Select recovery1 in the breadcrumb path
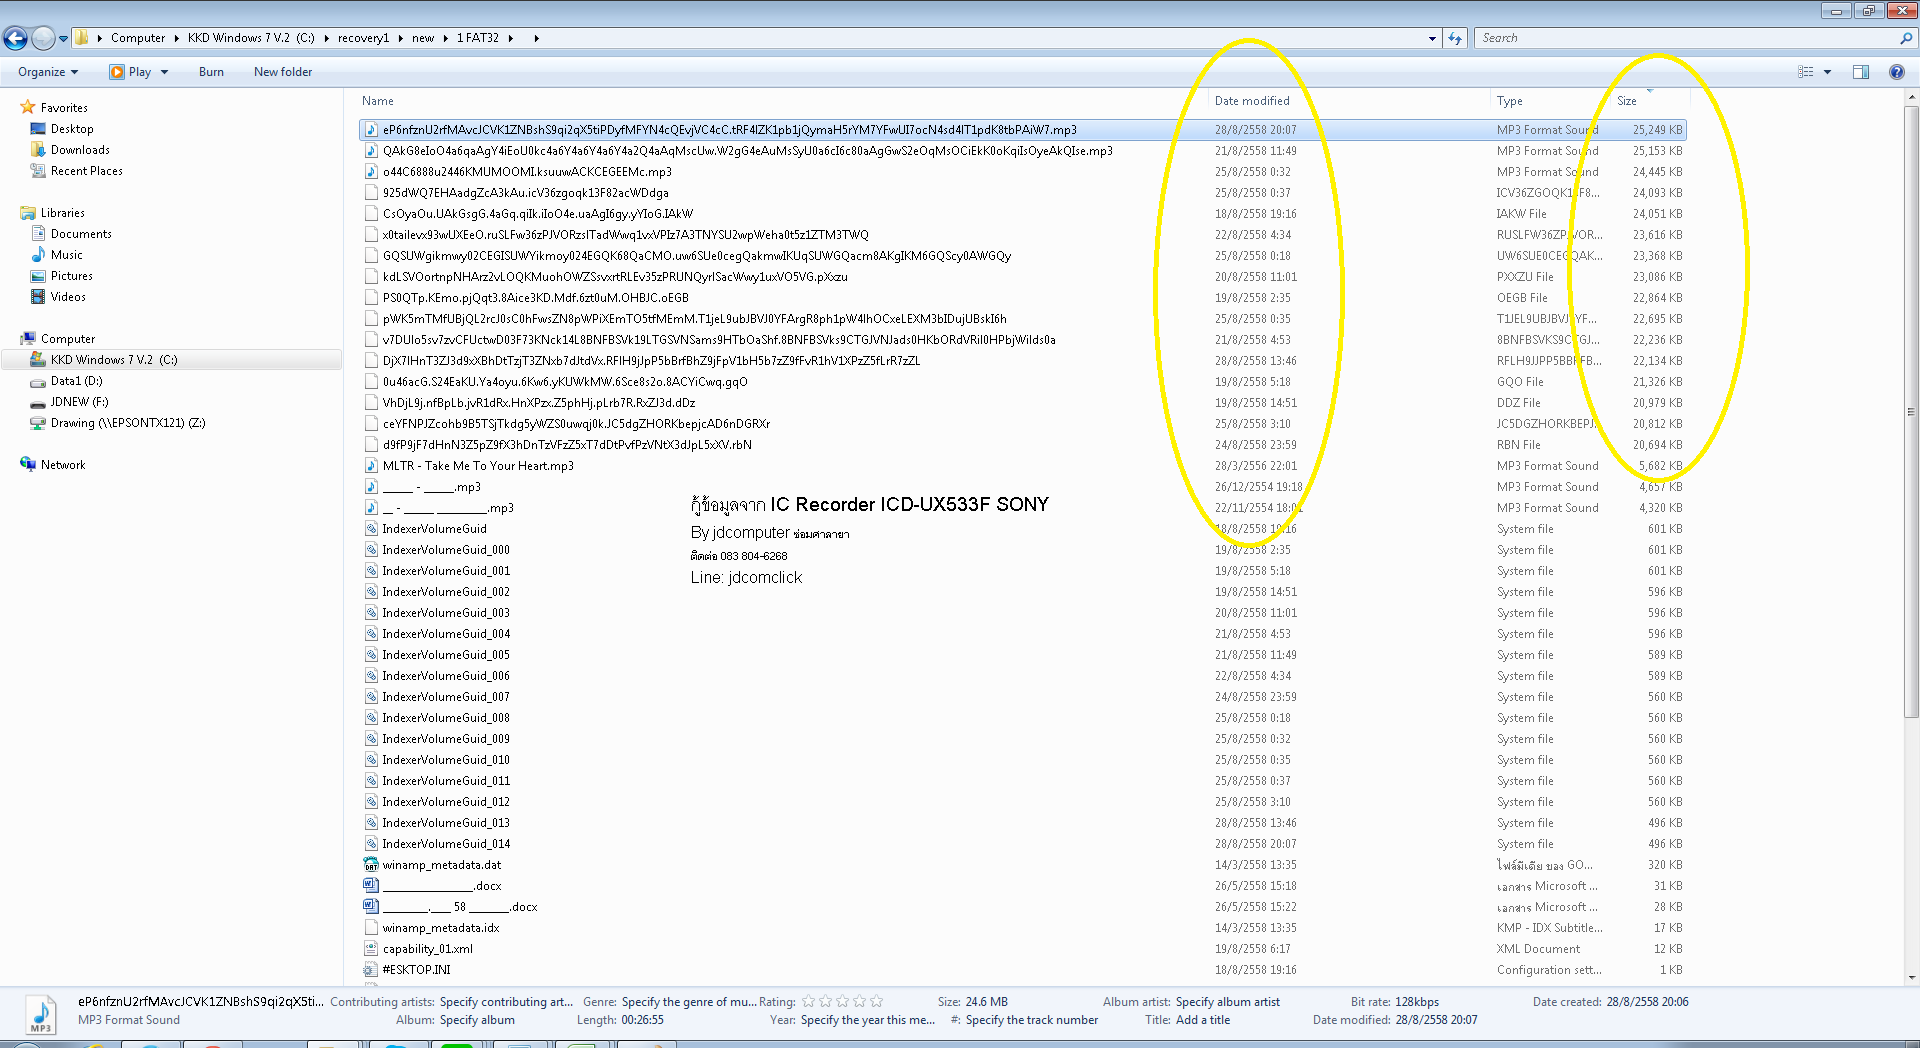This screenshot has height=1048, width=1920. coord(363,38)
